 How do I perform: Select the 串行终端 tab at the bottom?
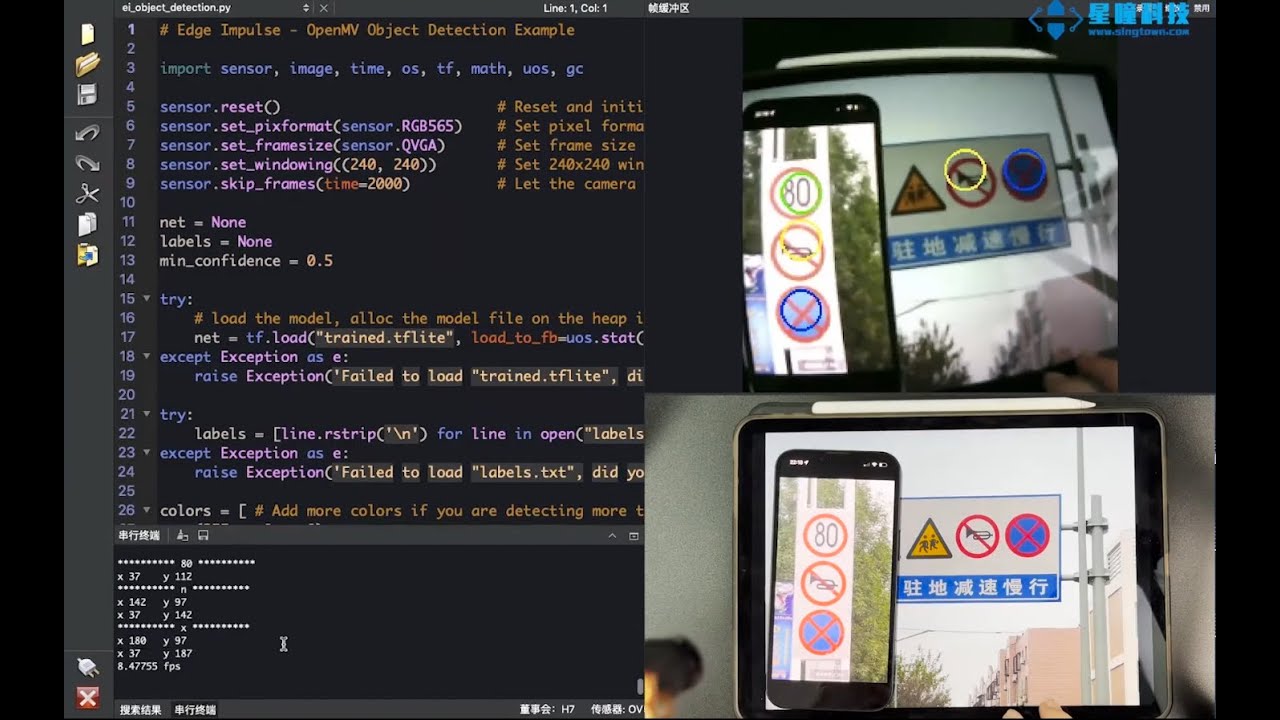pyautogui.click(x=195, y=710)
